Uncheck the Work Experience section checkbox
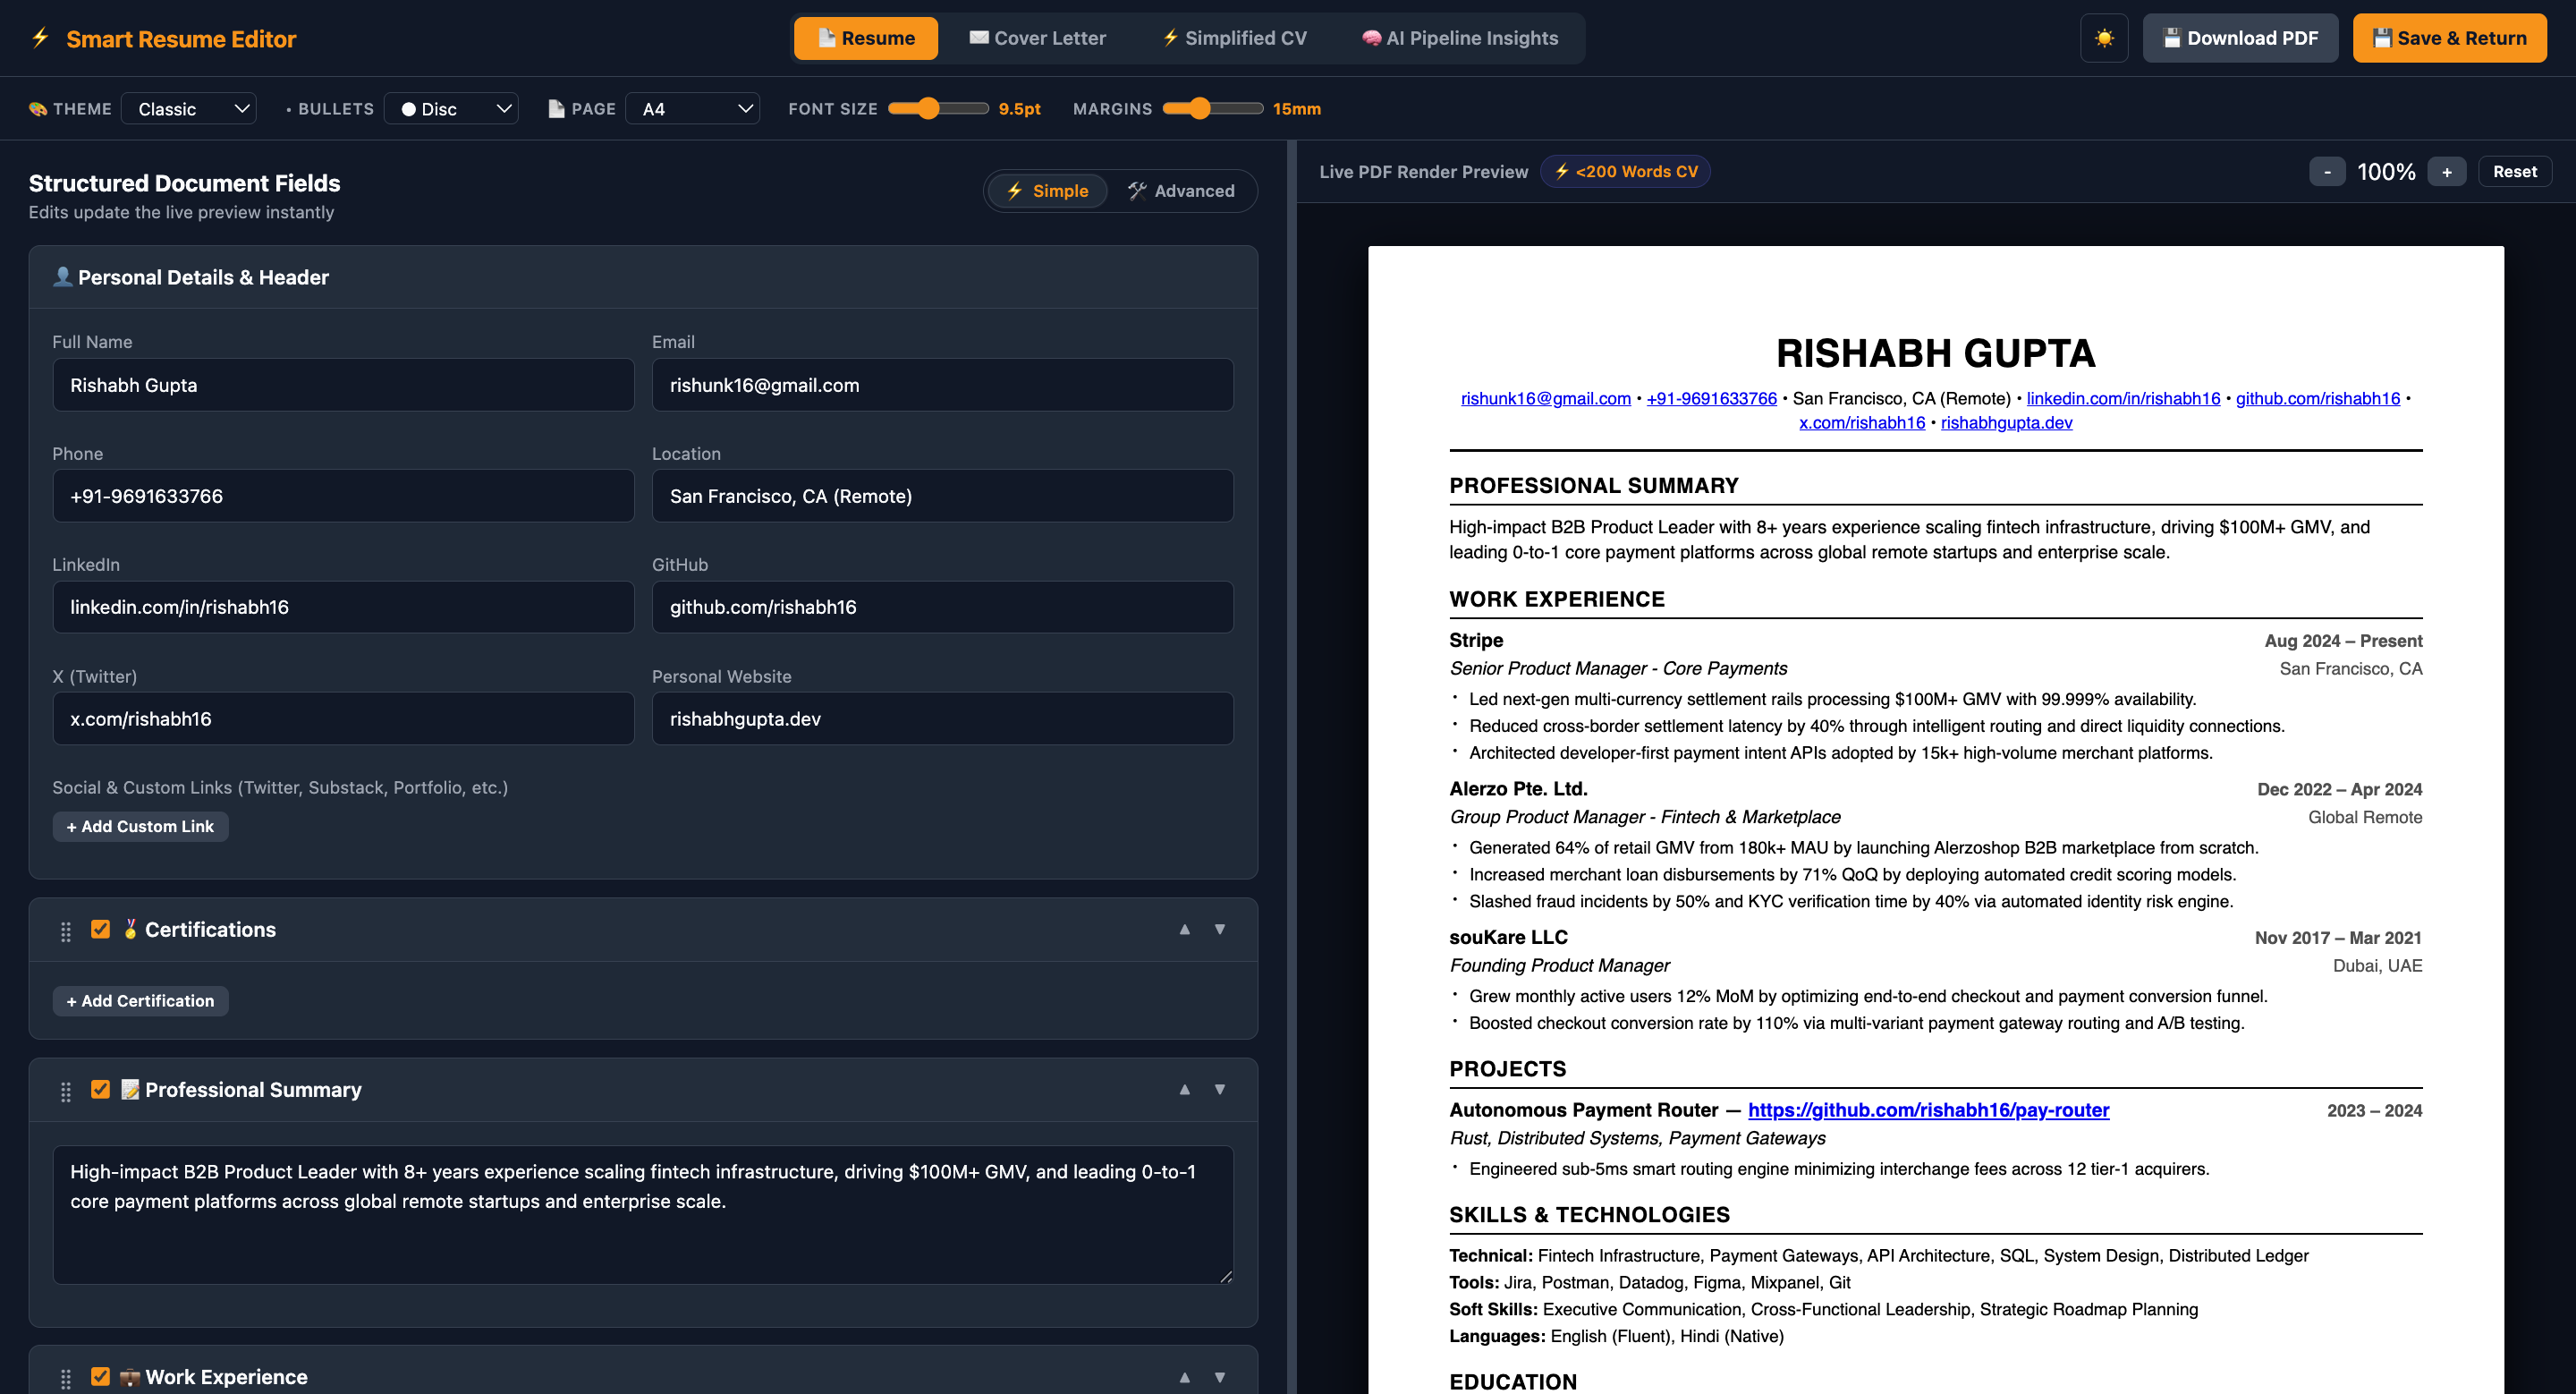The height and width of the screenshot is (1394, 2576). click(x=100, y=1377)
